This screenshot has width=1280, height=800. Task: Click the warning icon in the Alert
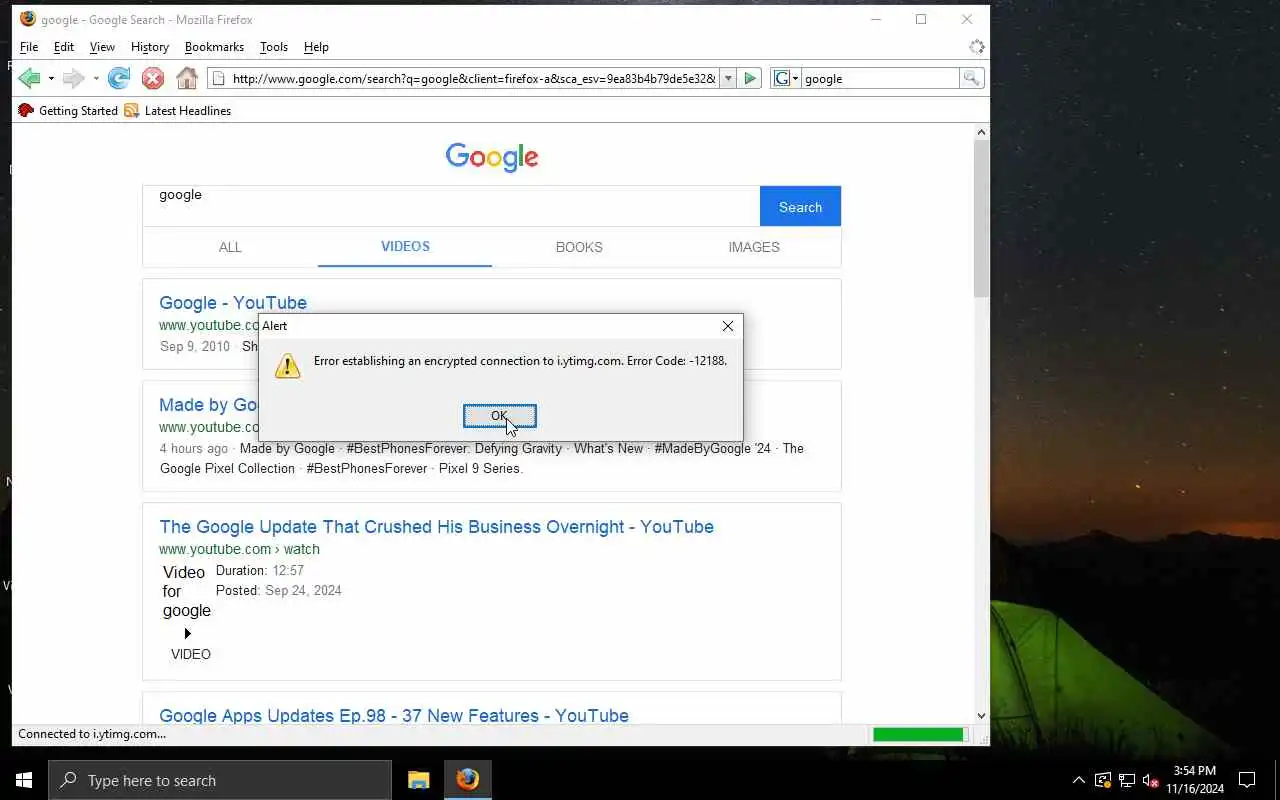click(287, 365)
